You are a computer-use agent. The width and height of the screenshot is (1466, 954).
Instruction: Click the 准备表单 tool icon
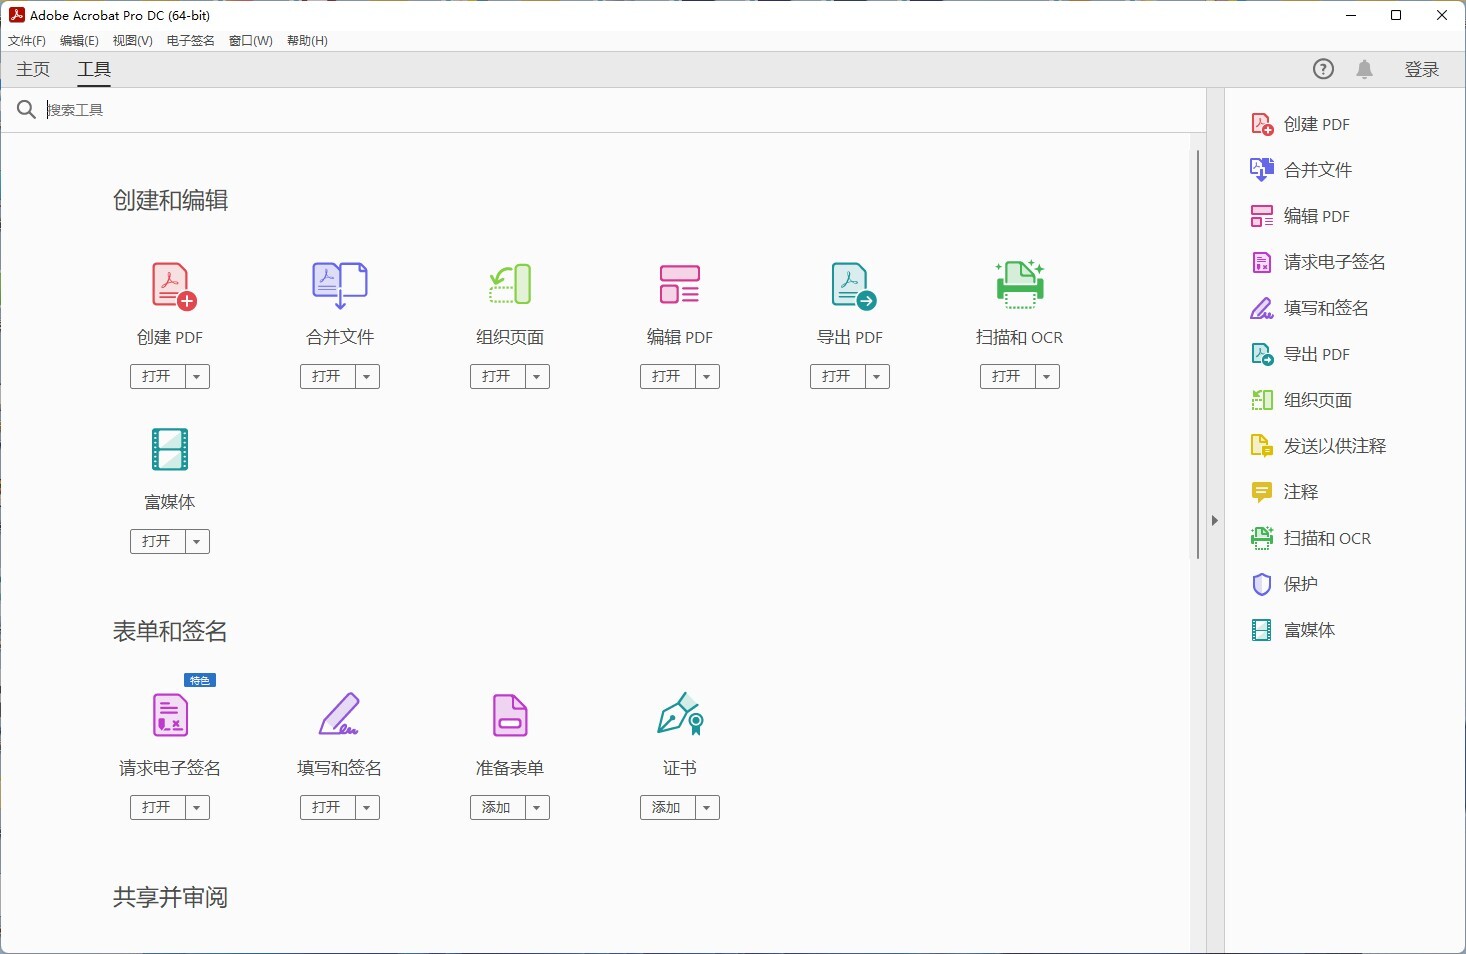click(x=510, y=715)
